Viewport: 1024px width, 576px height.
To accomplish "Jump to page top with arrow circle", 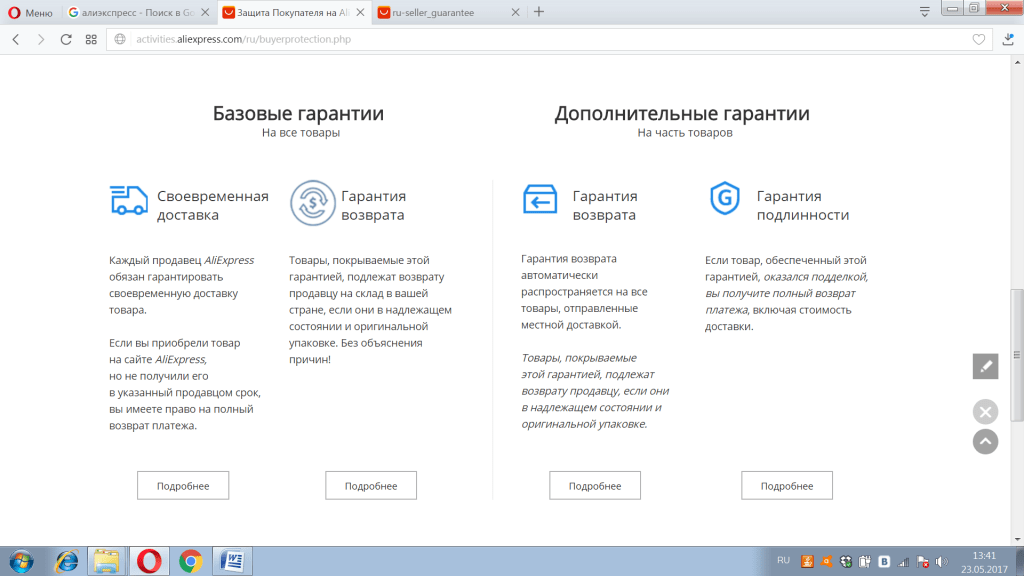I will click(985, 441).
